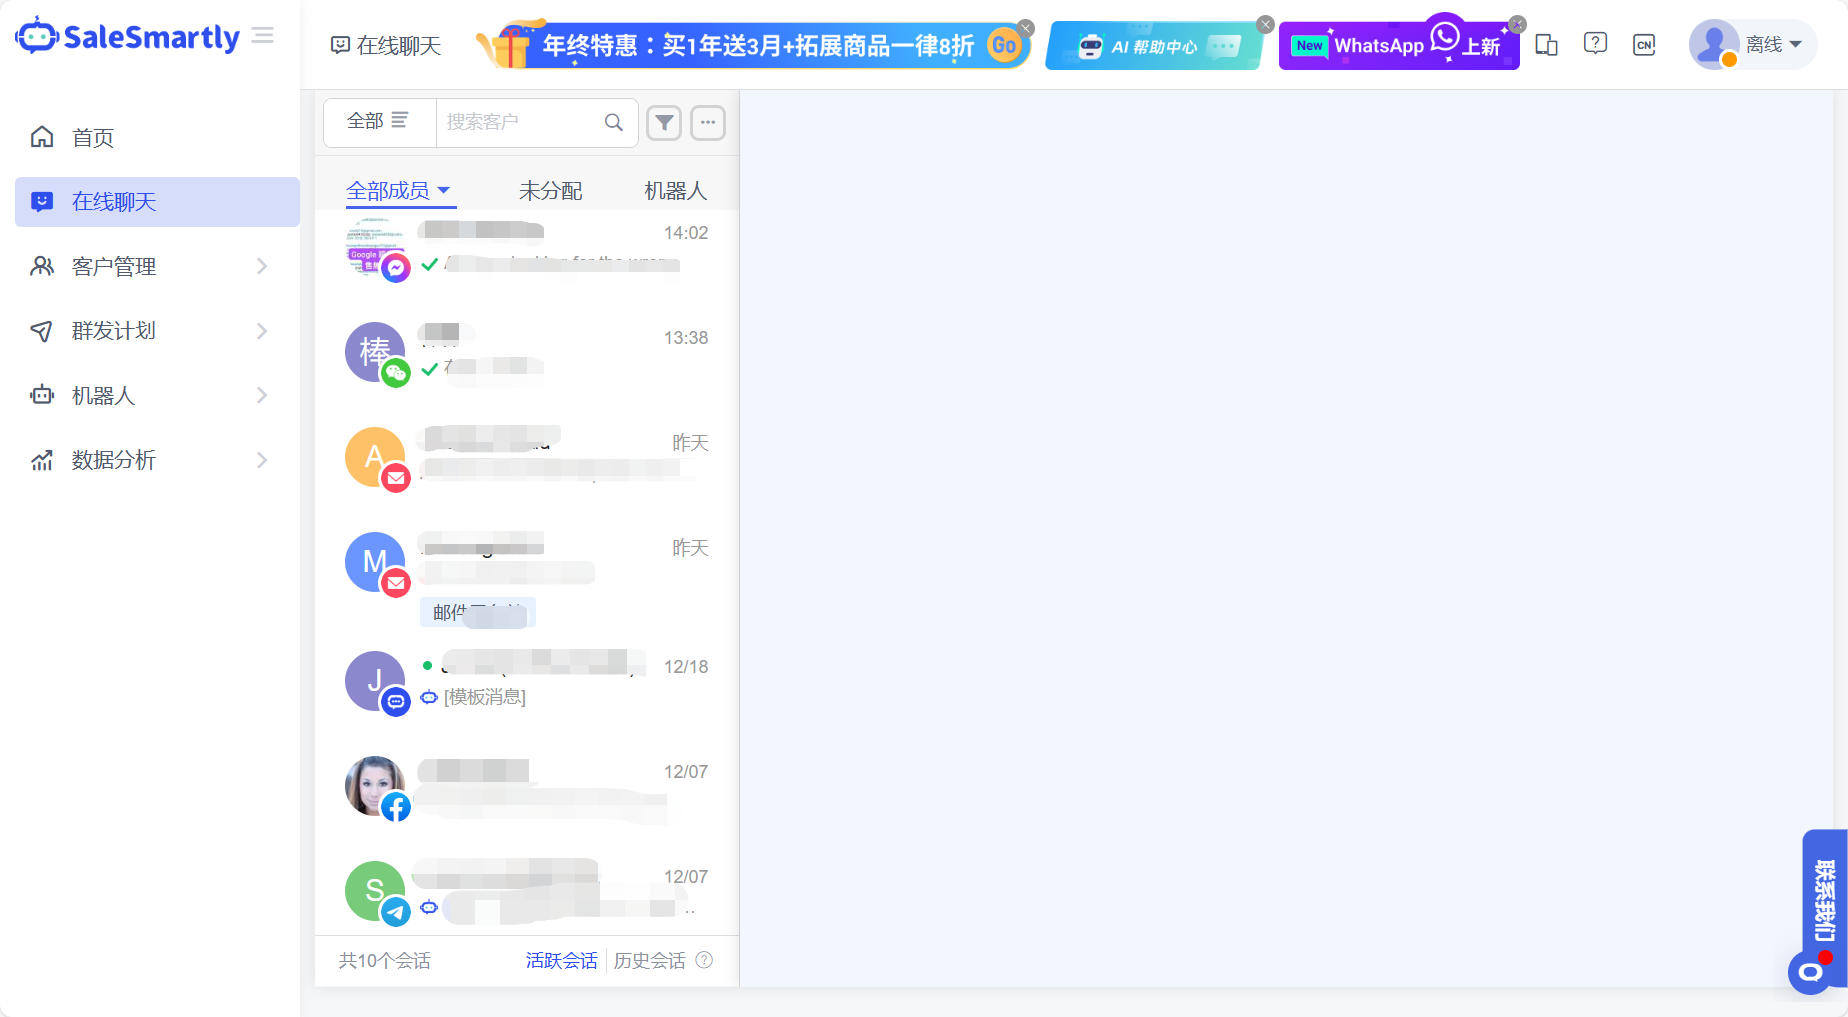
Task: Click the 年终特惠 promotional banner
Action: click(x=753, y=45)
